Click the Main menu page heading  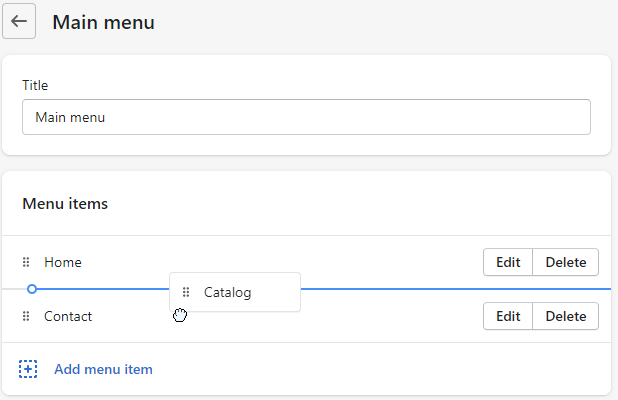click(103, 22)
